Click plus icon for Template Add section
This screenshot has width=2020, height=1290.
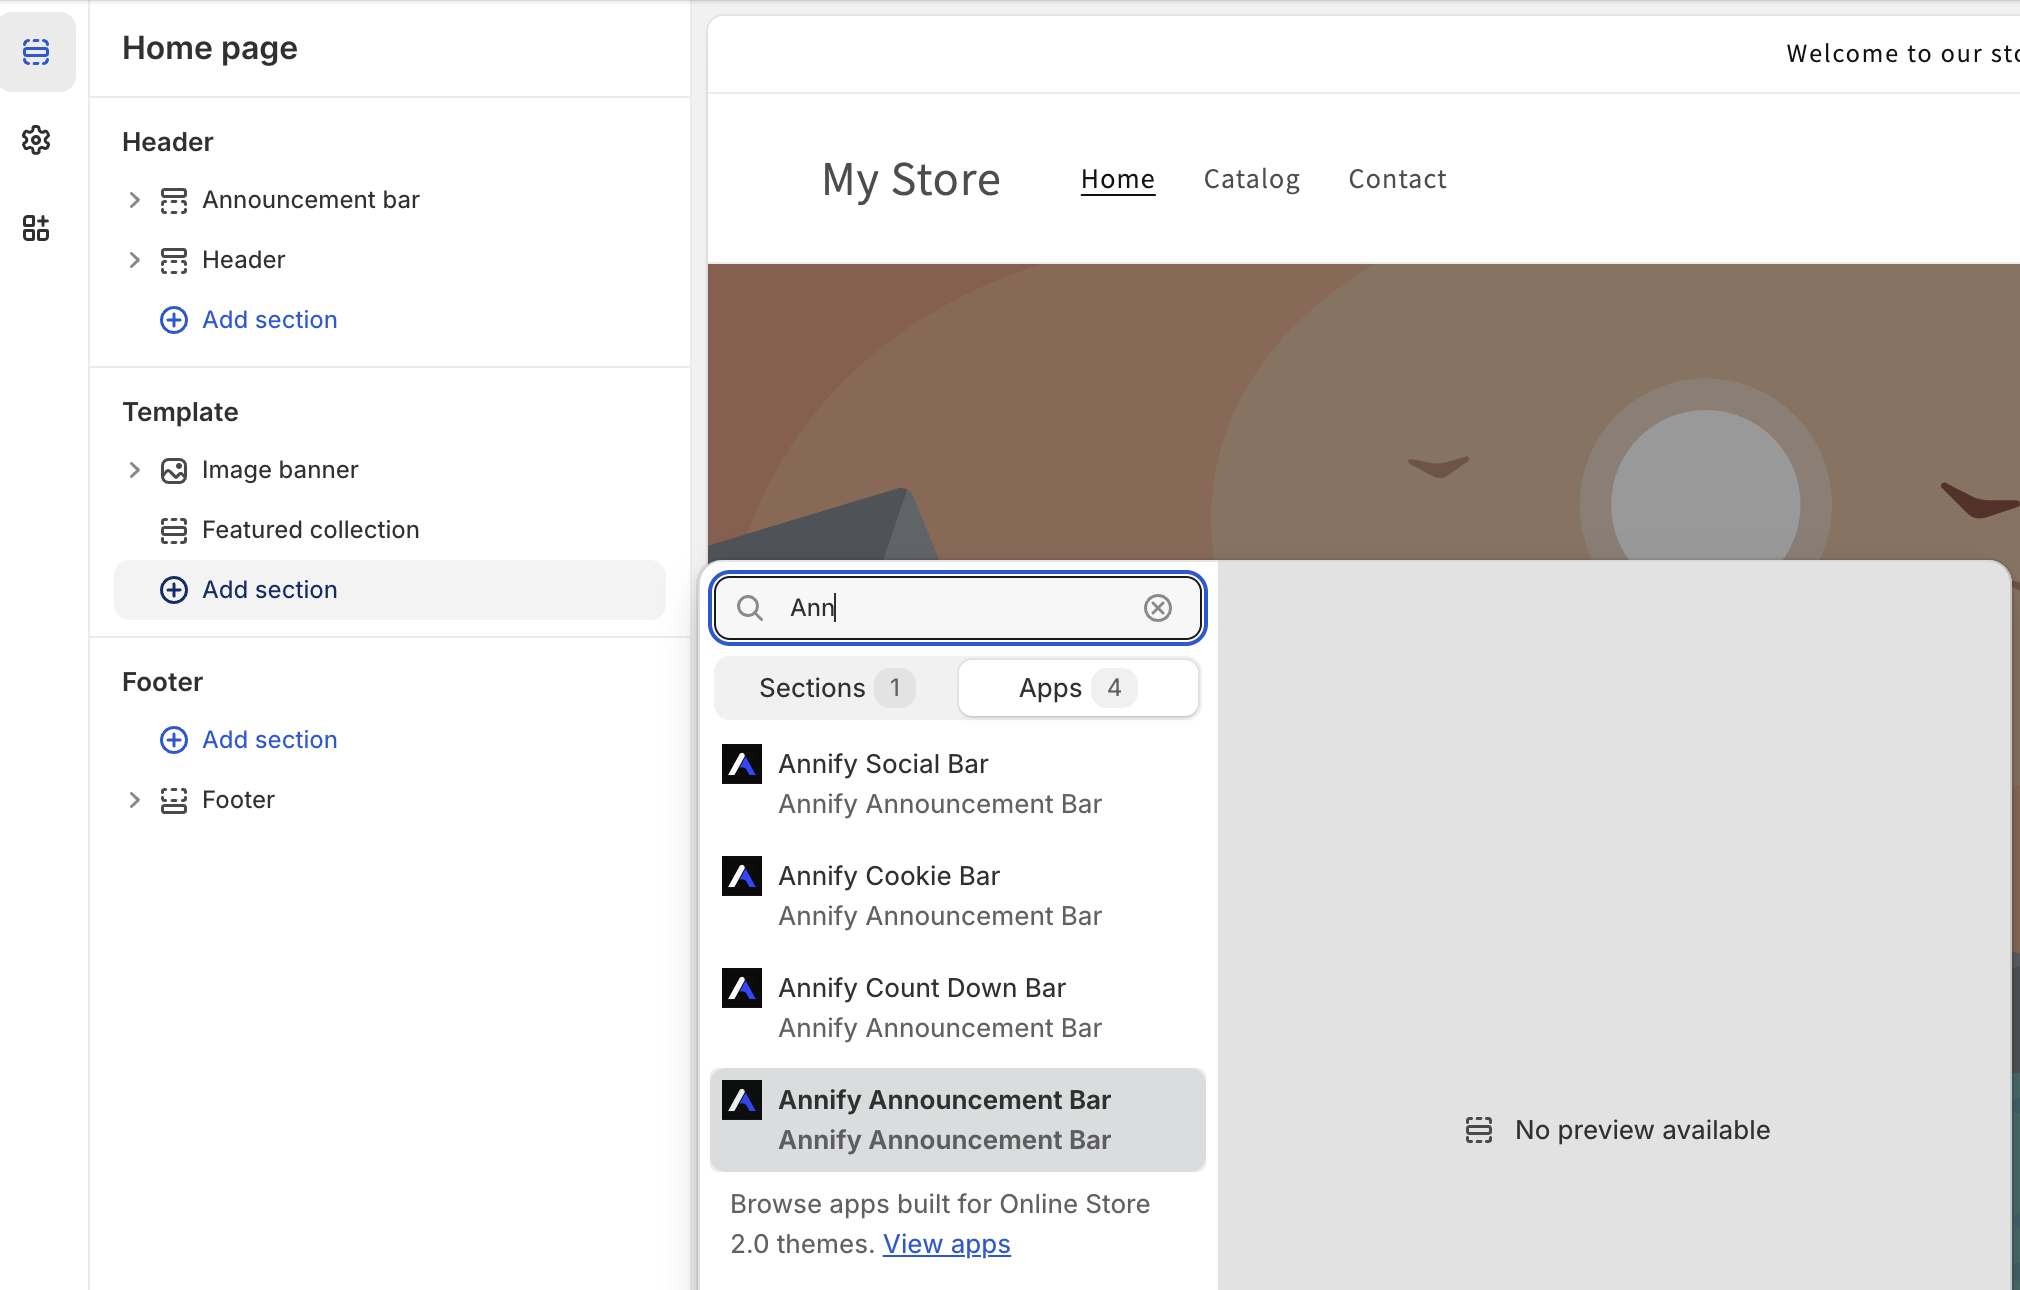coord(174,590)
